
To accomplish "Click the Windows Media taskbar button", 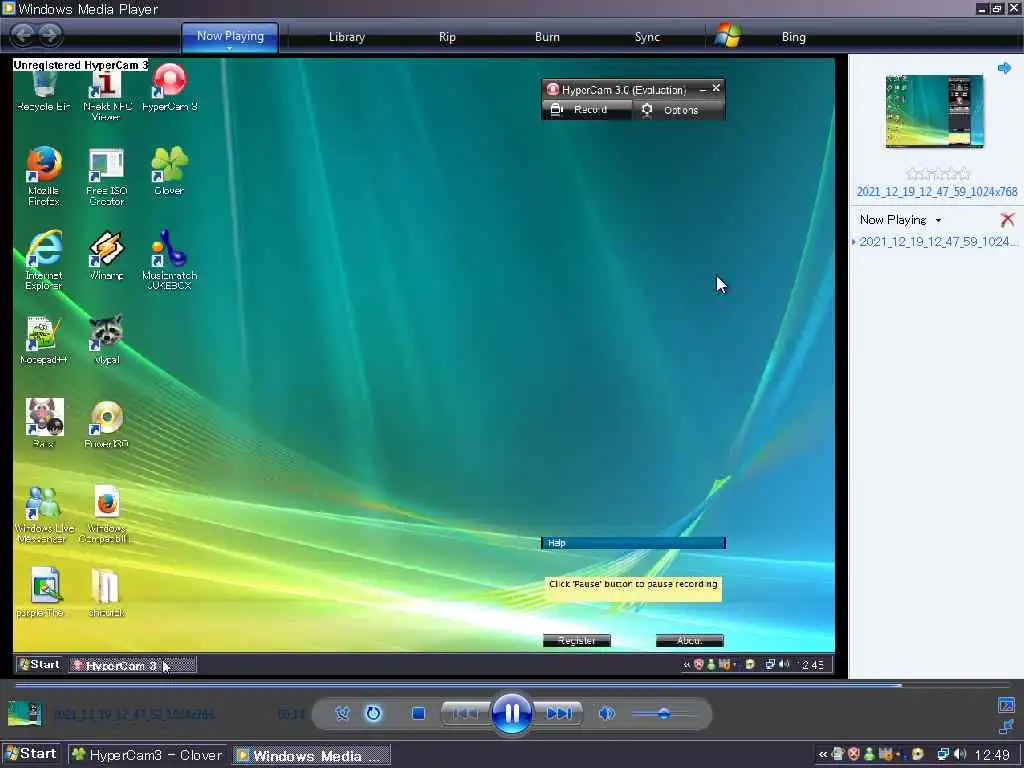I will click(311, 756).
